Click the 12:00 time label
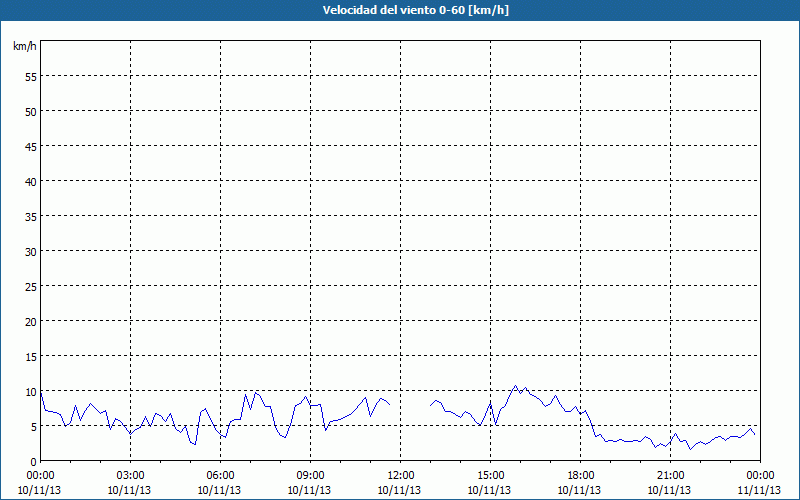800x500 pixels. click(401, 476)
